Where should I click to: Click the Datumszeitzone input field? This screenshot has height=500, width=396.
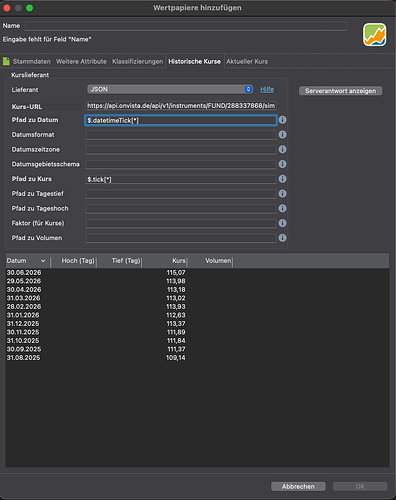pos(181,150)
